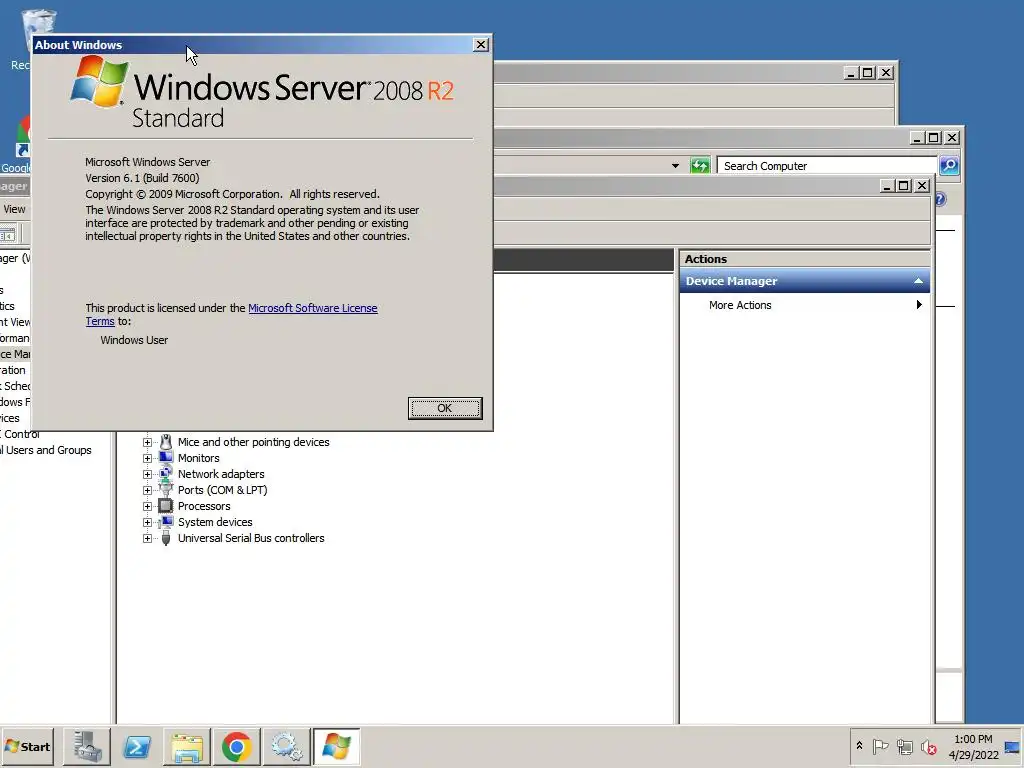
Task: Click Show Desktop icon at taskbar end
Action: (1012, 746)
